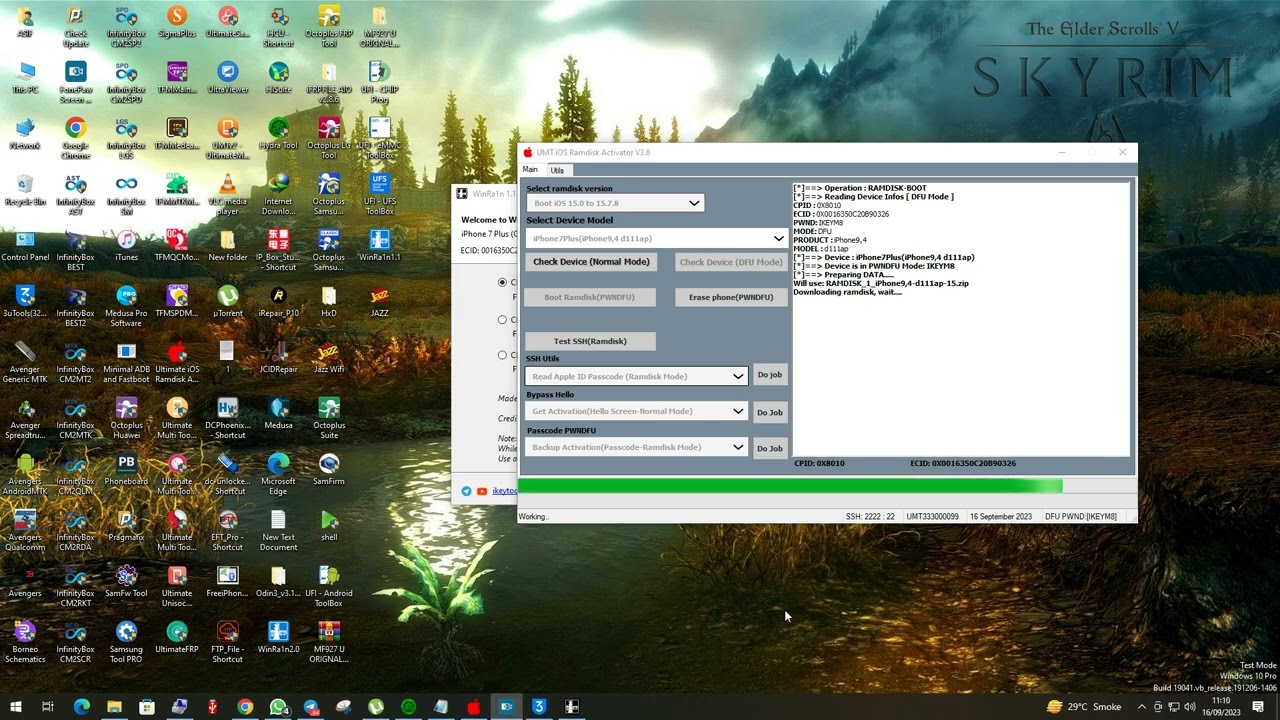Click the Test SSH(Ramdisk) button

point(590,341)
